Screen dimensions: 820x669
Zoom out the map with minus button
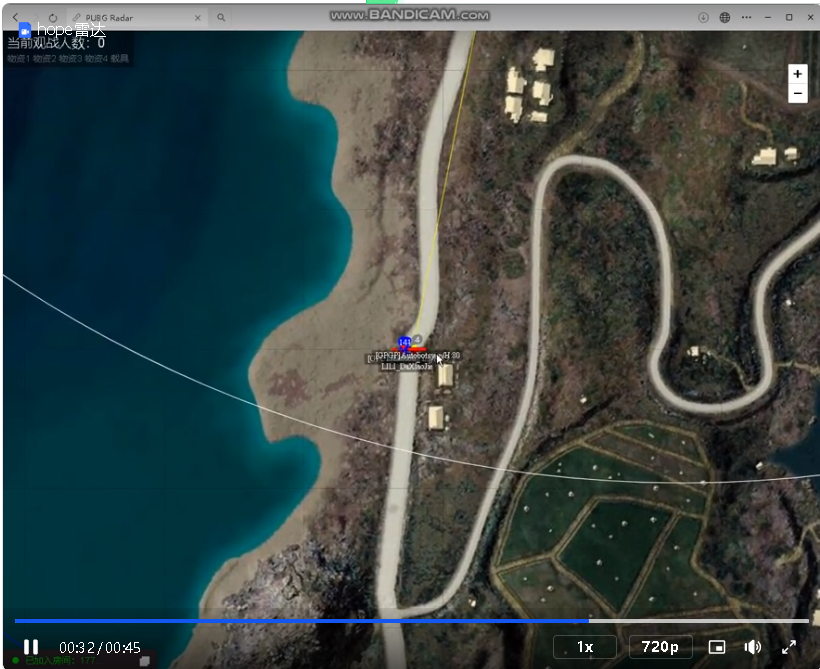(797, 94)
